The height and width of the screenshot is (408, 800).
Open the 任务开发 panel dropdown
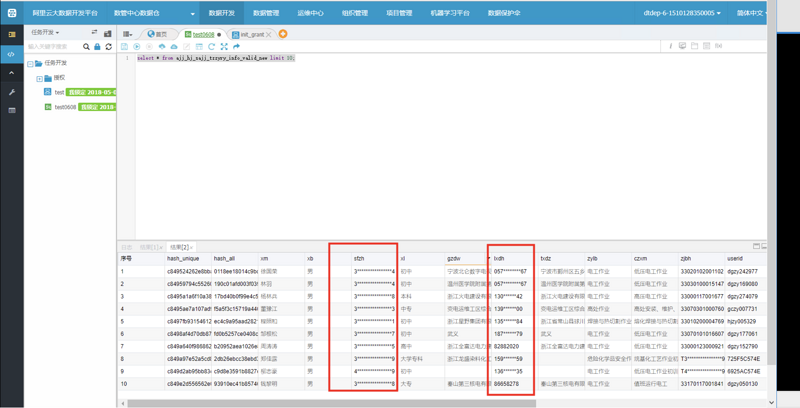(x=45, y=32)
